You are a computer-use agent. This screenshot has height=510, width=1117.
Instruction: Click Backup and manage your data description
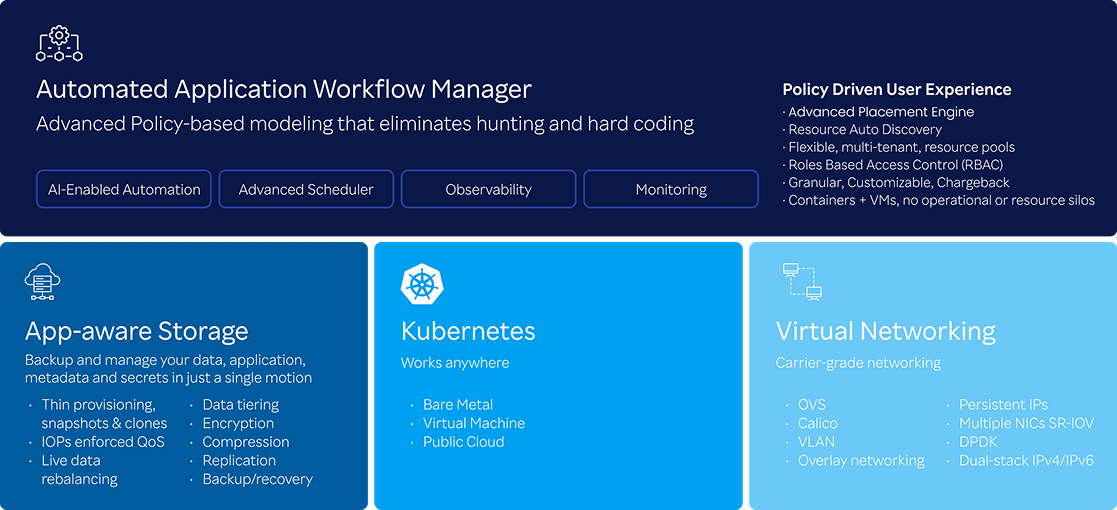[x=168, y=368]
